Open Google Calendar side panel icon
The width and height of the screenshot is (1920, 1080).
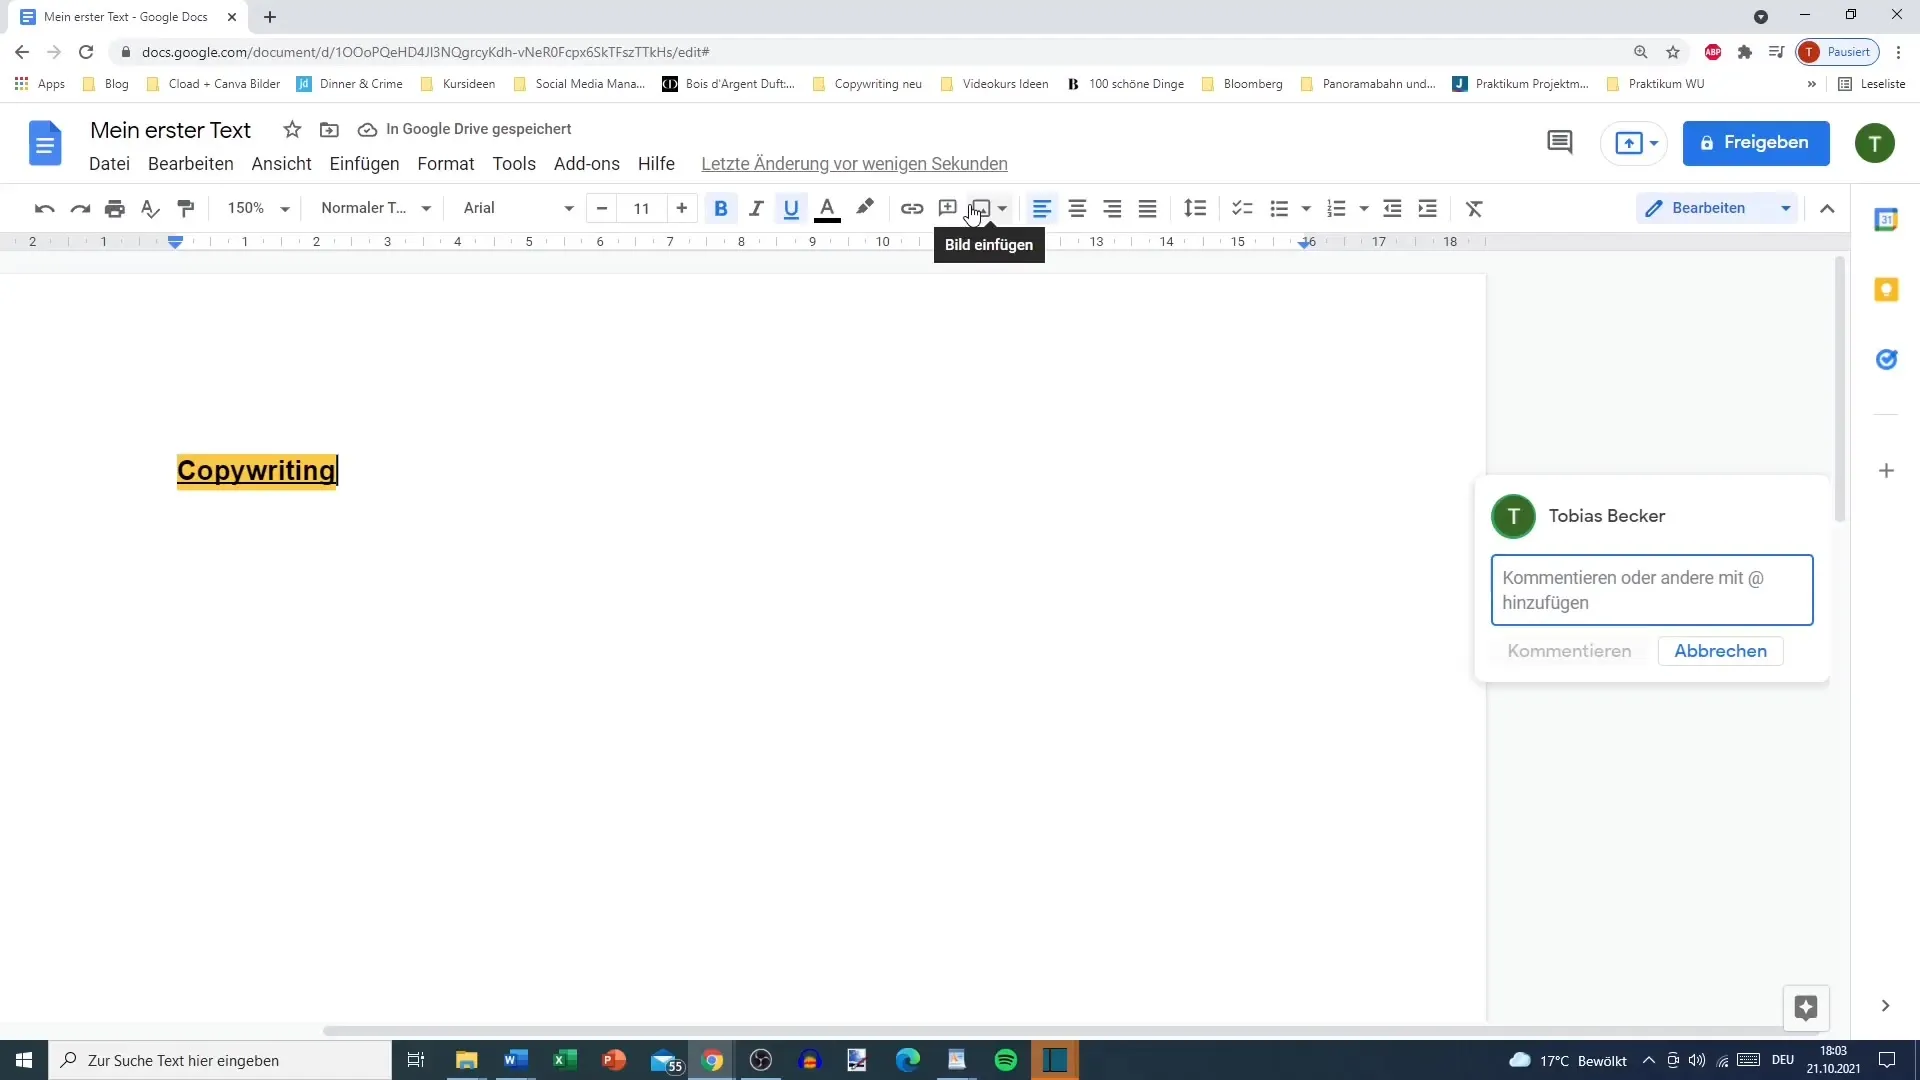coord(1886,220)
